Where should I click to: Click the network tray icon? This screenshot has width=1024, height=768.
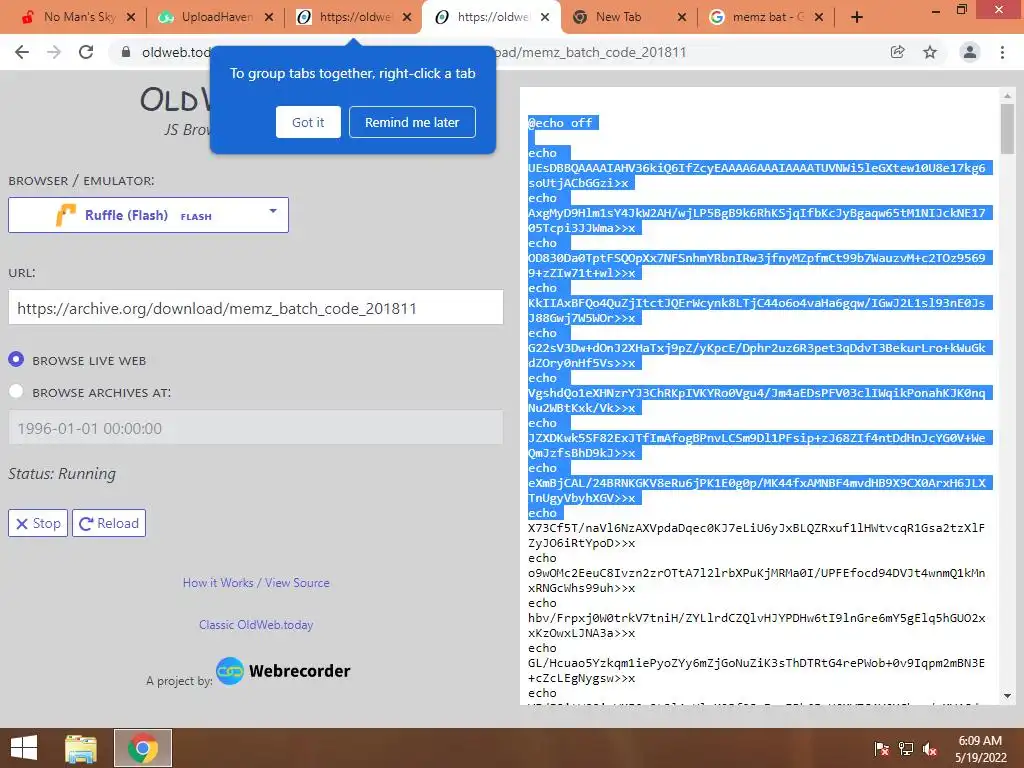tap(906, 749)
